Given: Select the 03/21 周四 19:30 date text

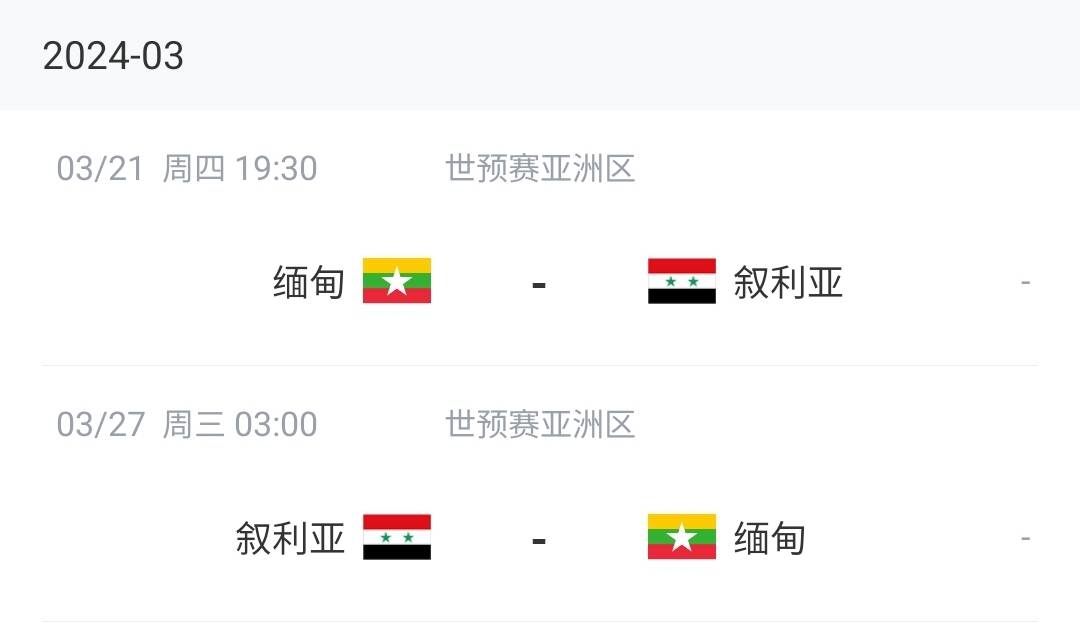Looking at the screenshot, I should (x=187, y=169).
